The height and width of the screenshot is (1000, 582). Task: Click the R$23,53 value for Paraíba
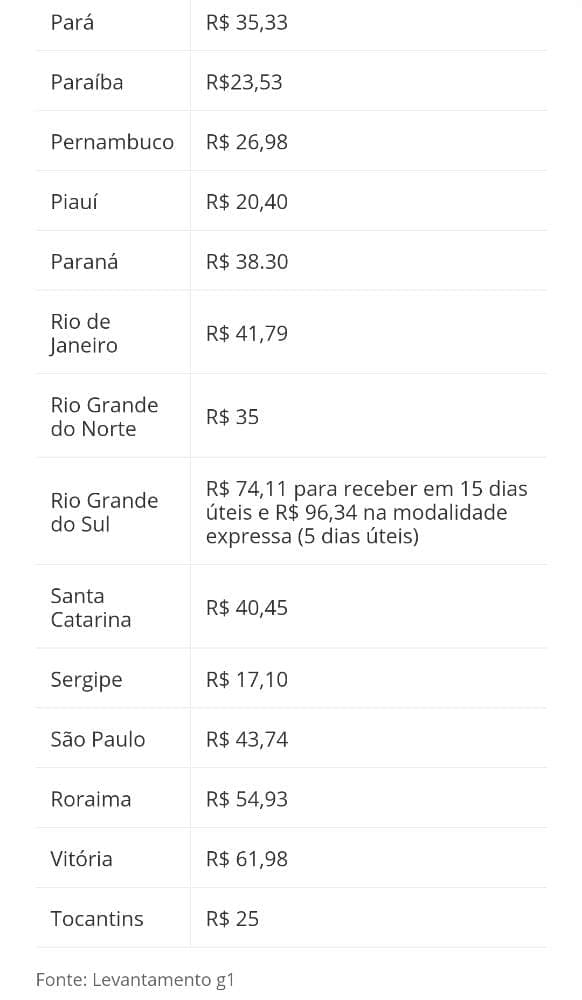244,82
